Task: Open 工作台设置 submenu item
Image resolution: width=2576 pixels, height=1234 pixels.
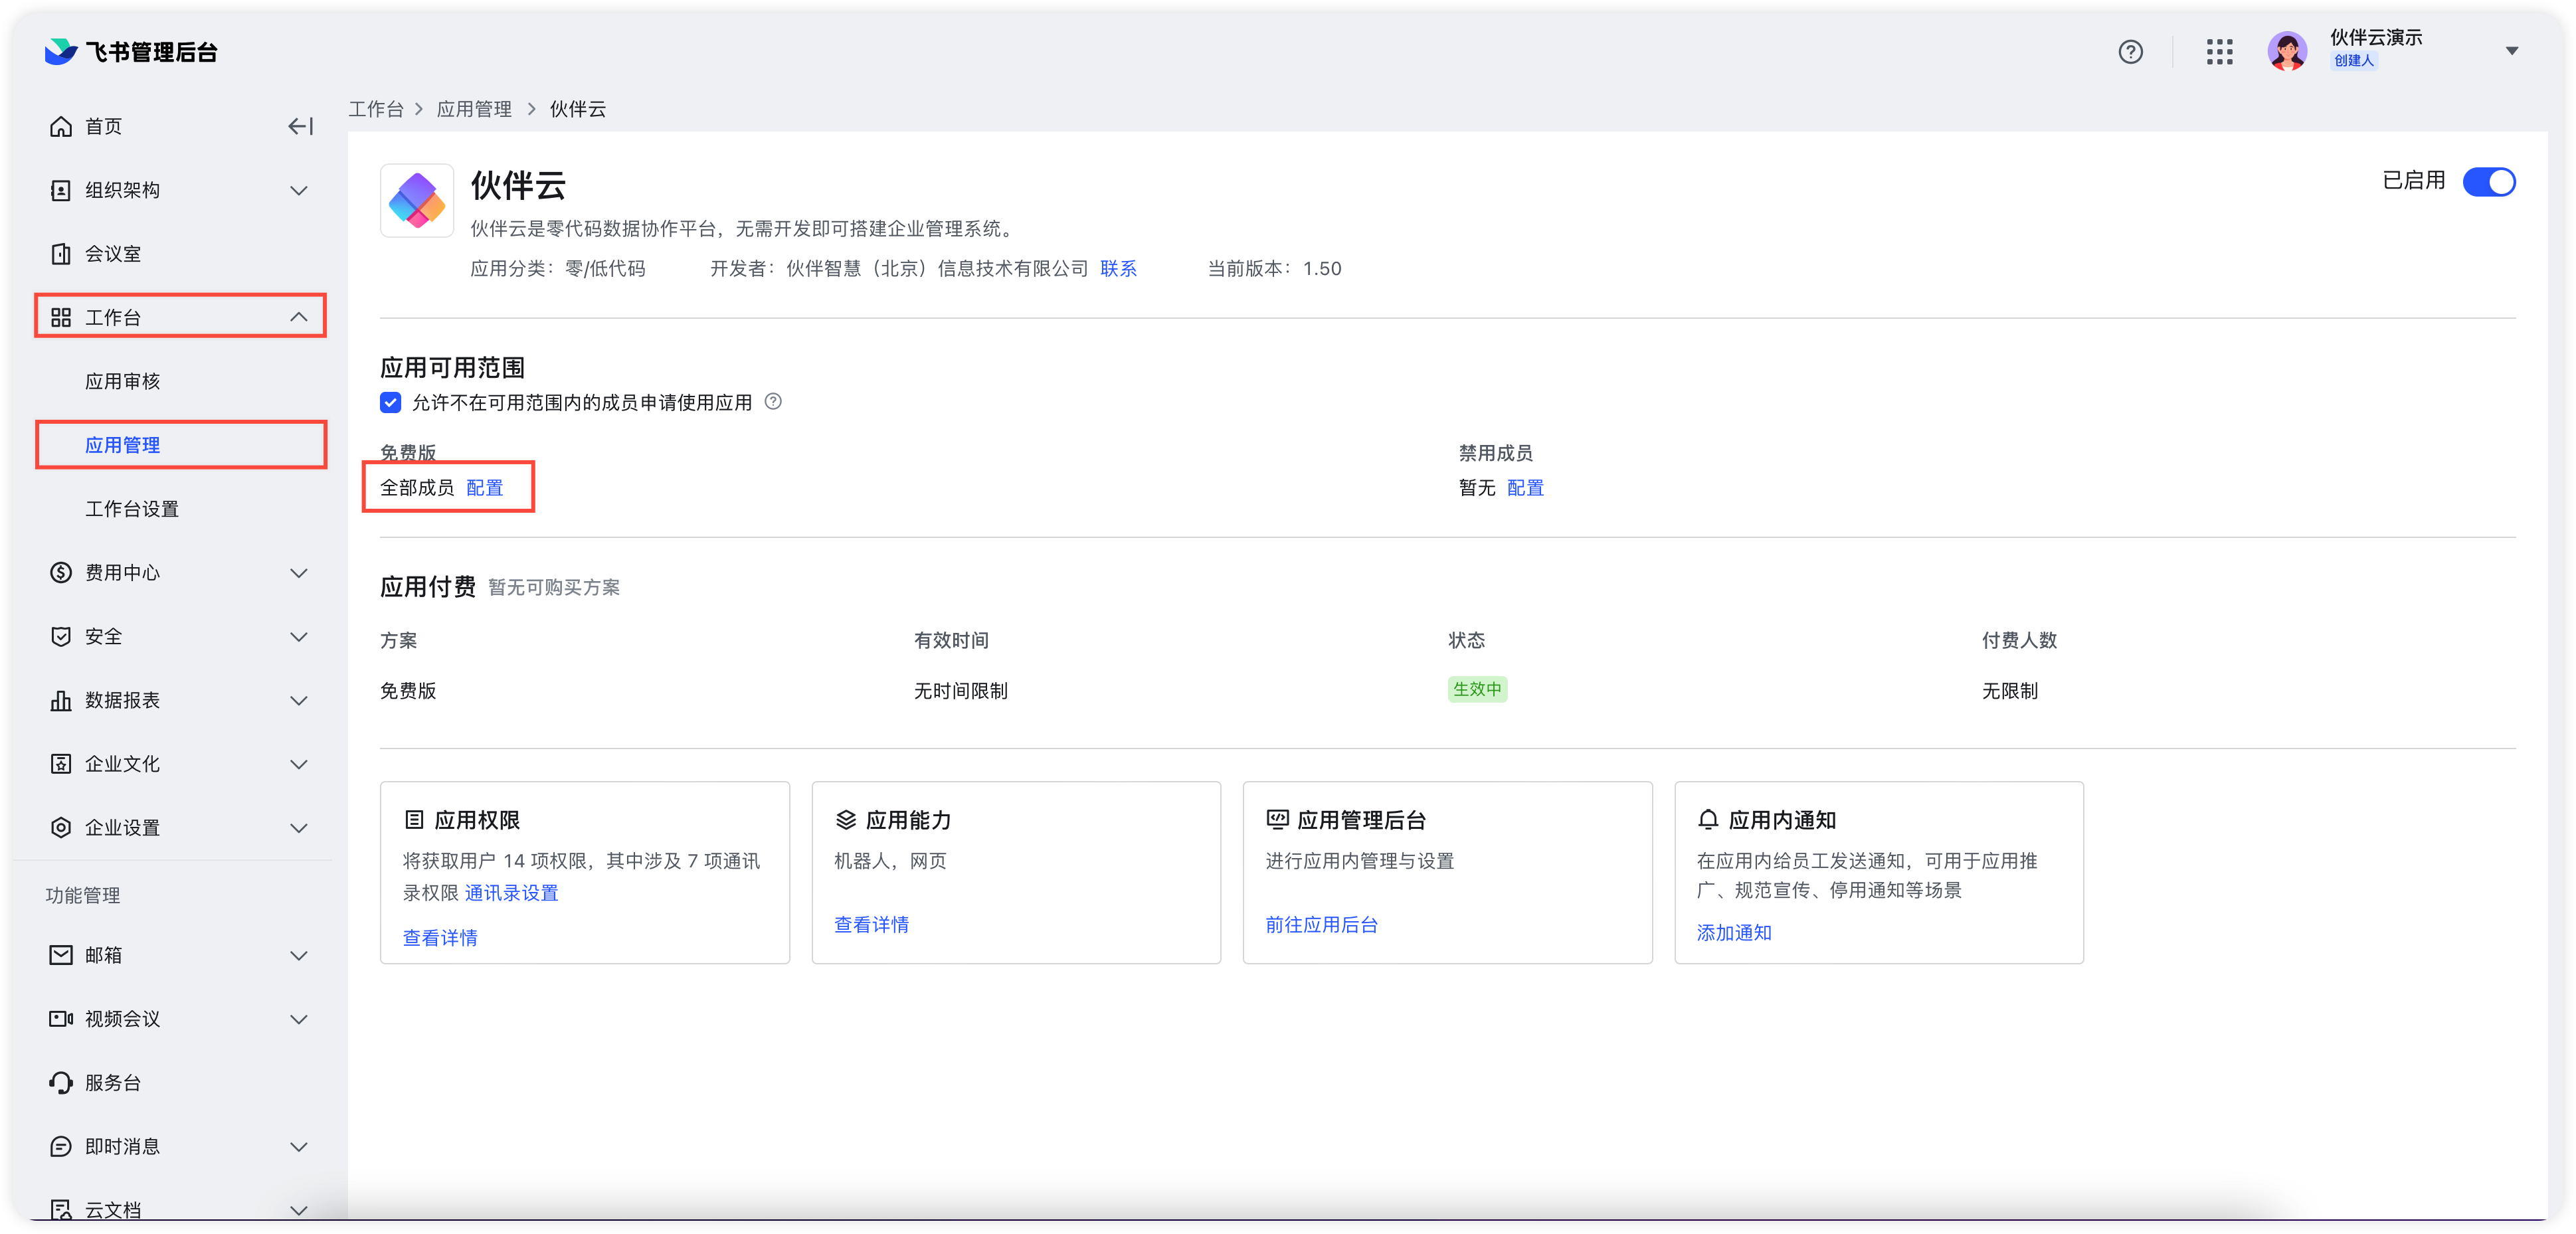Action: click(x=132, y=509)
